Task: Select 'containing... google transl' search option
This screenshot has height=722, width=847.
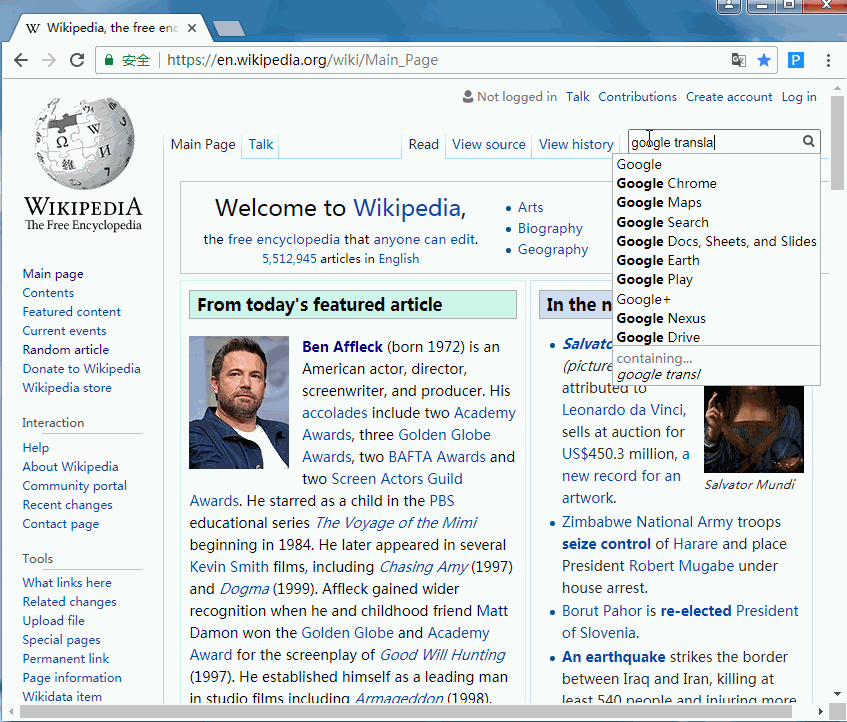Action: click(658, 367)
